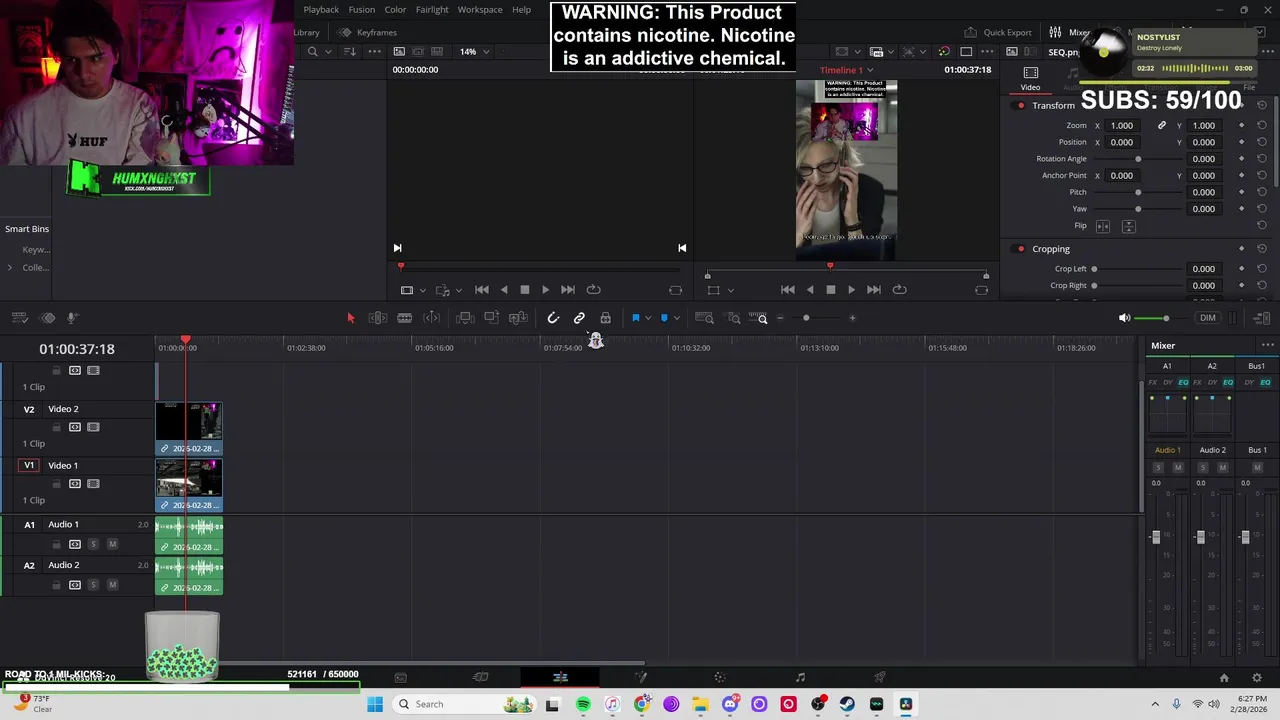Activate Trim Edit Mode tool
This screenshot has height=720, width=1280.
pyautogui.click(x=378, y=318)
